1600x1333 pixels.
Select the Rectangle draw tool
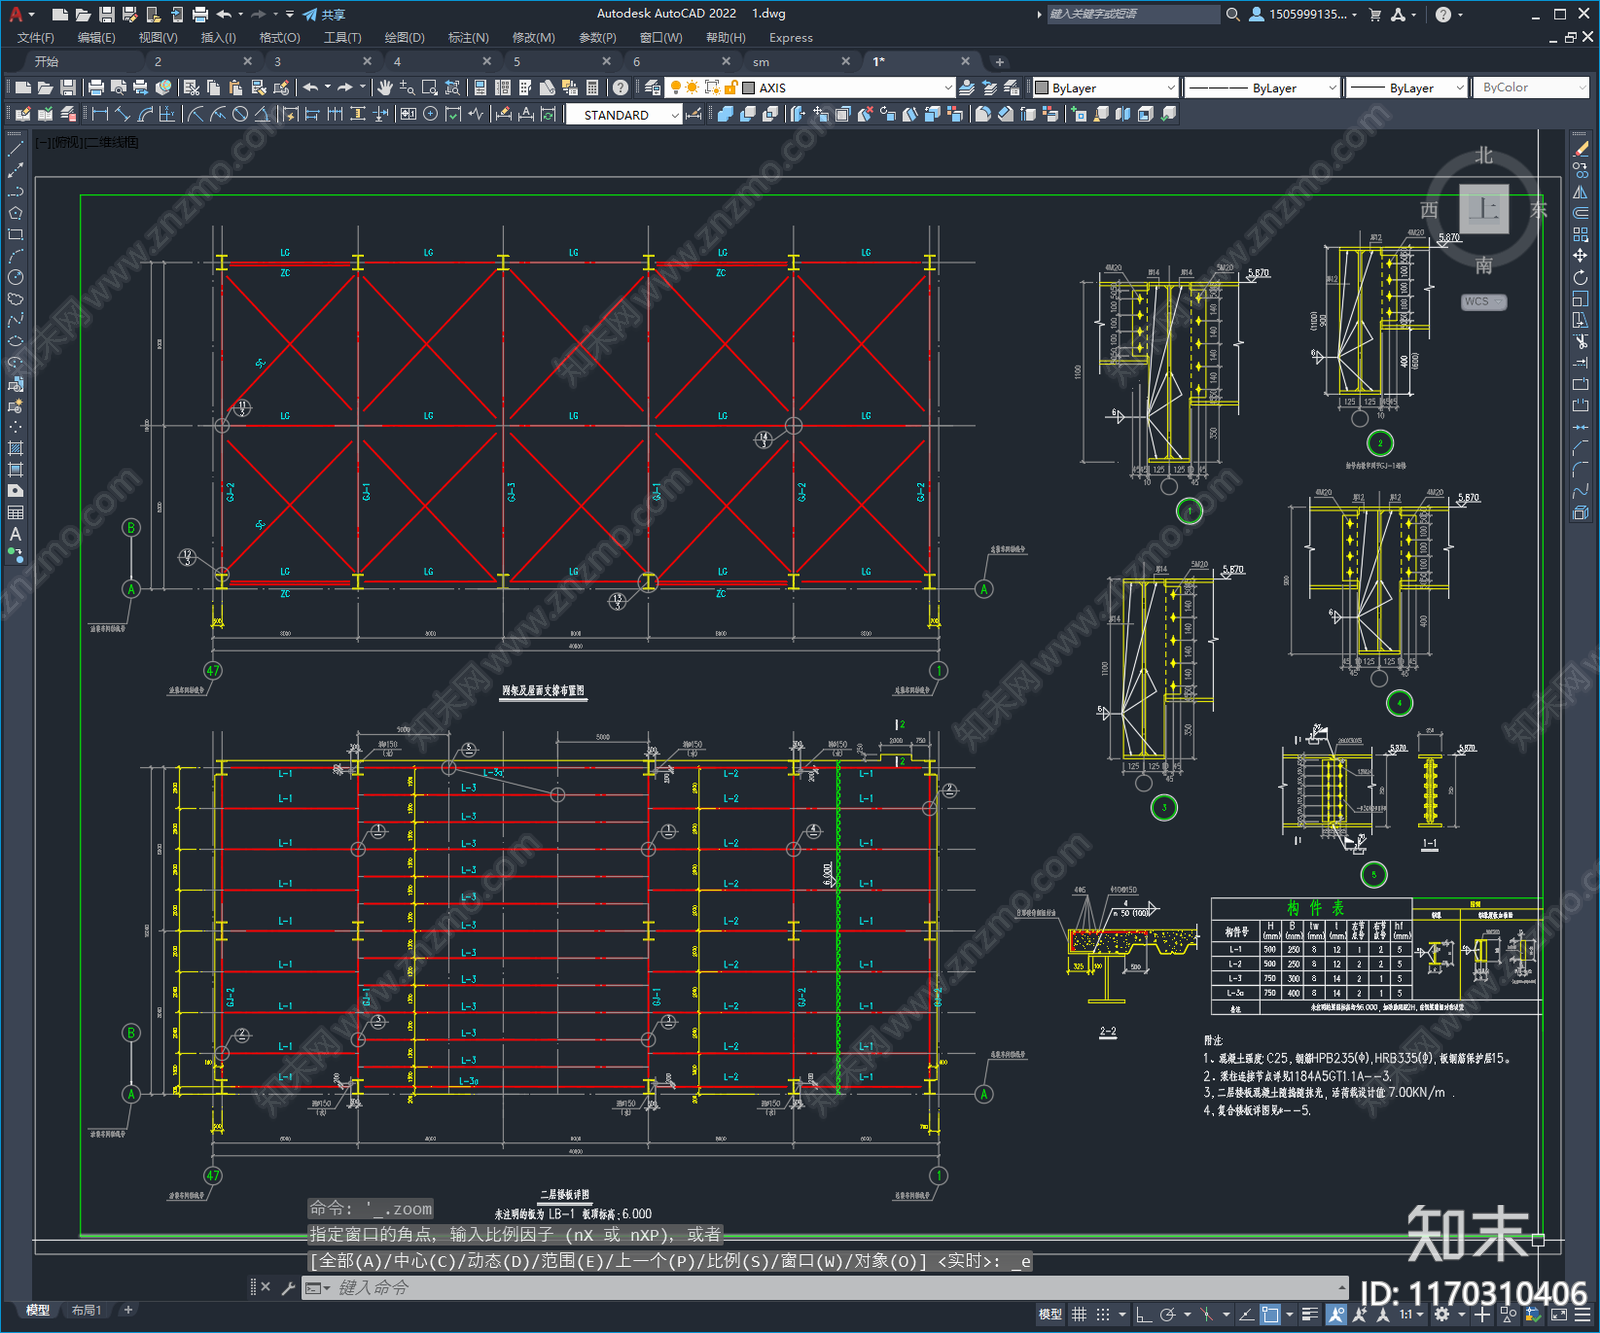pyautogui.click(x=15, y=235)
